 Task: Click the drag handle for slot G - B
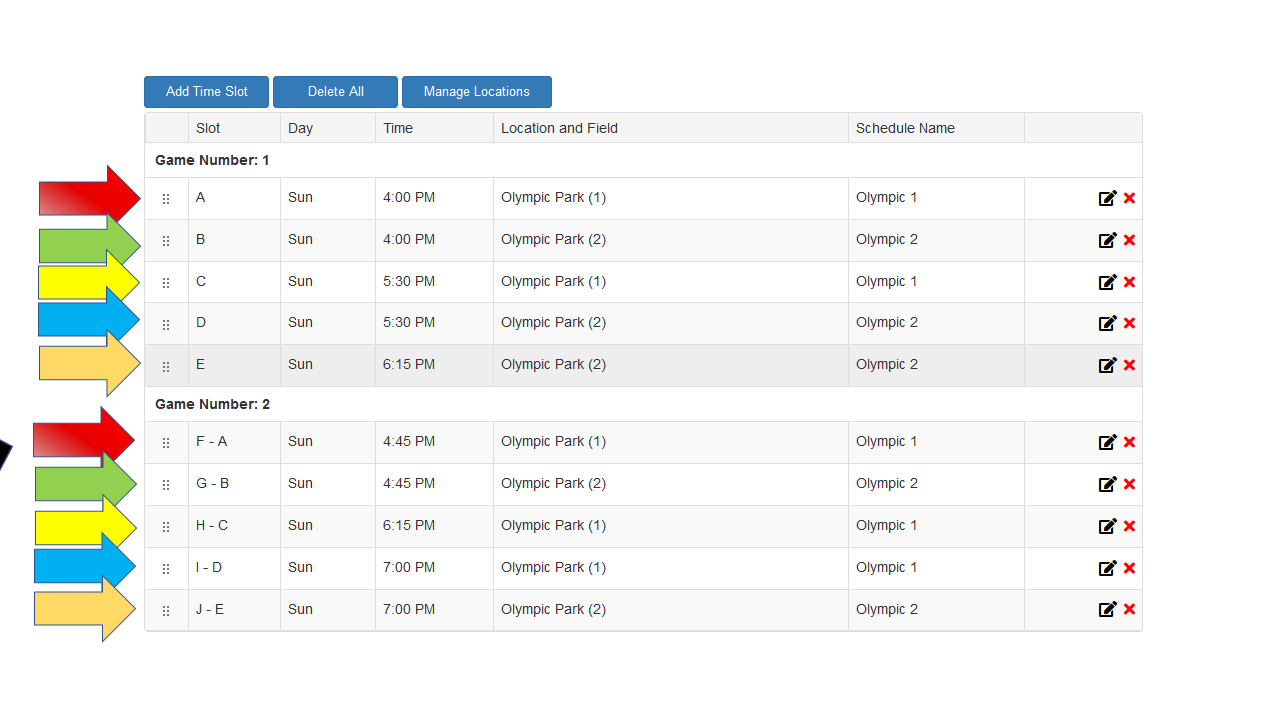click(x=166, y=485)
